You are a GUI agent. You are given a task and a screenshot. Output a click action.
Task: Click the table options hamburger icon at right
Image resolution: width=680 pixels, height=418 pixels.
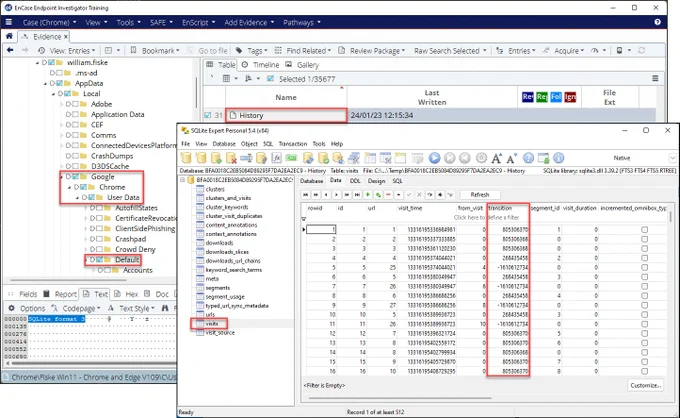point(655,78)
